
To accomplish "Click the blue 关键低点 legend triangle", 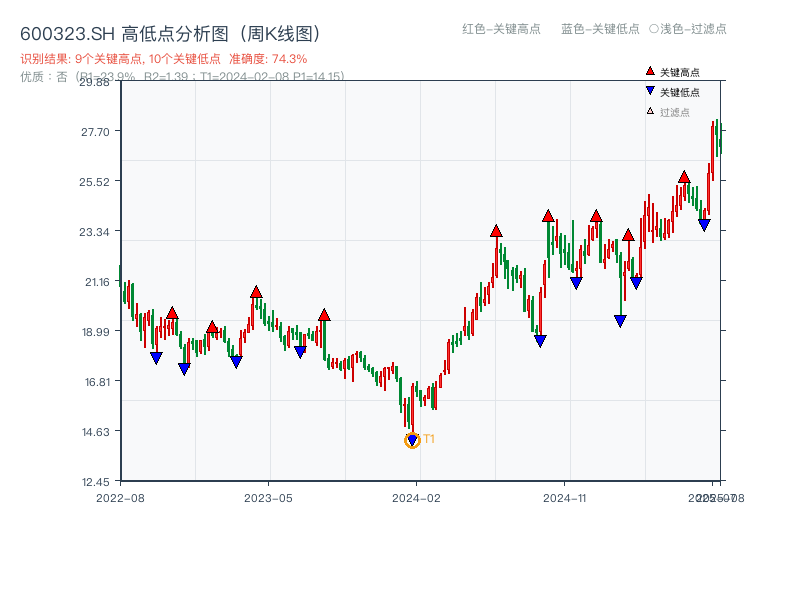I will coord(650,91).
